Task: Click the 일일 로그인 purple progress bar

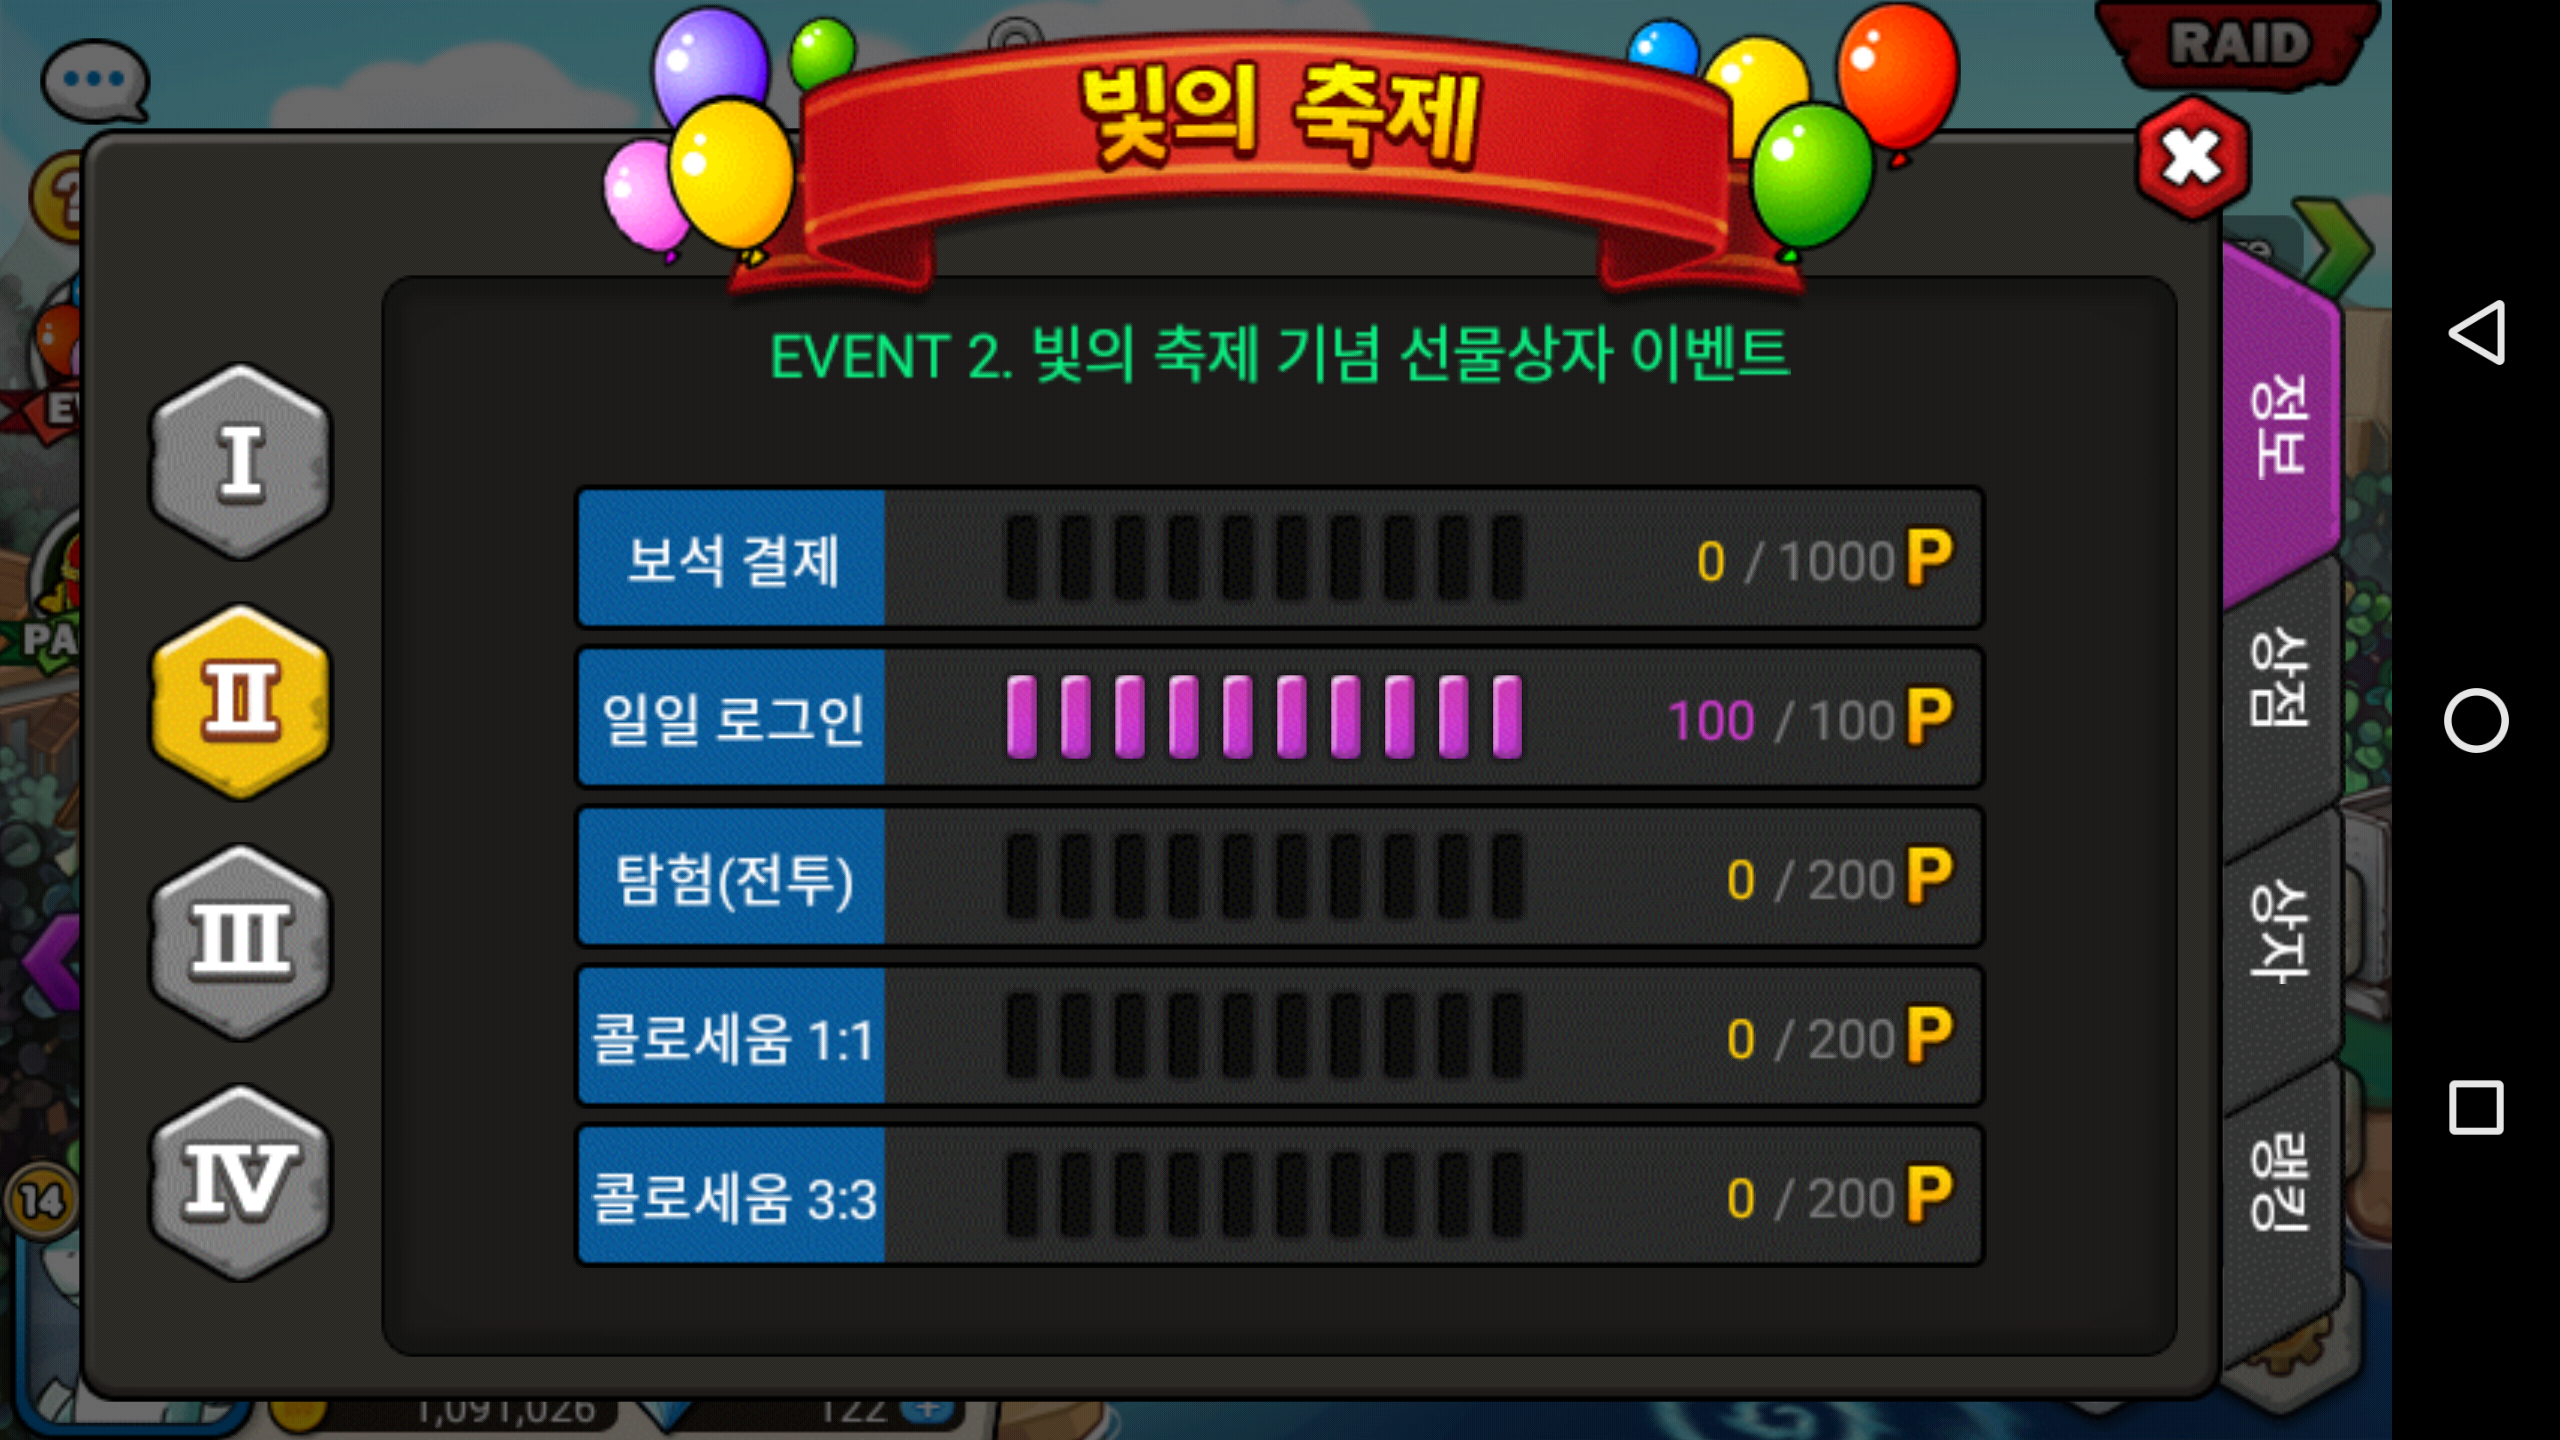Action: coord(1264,717)
